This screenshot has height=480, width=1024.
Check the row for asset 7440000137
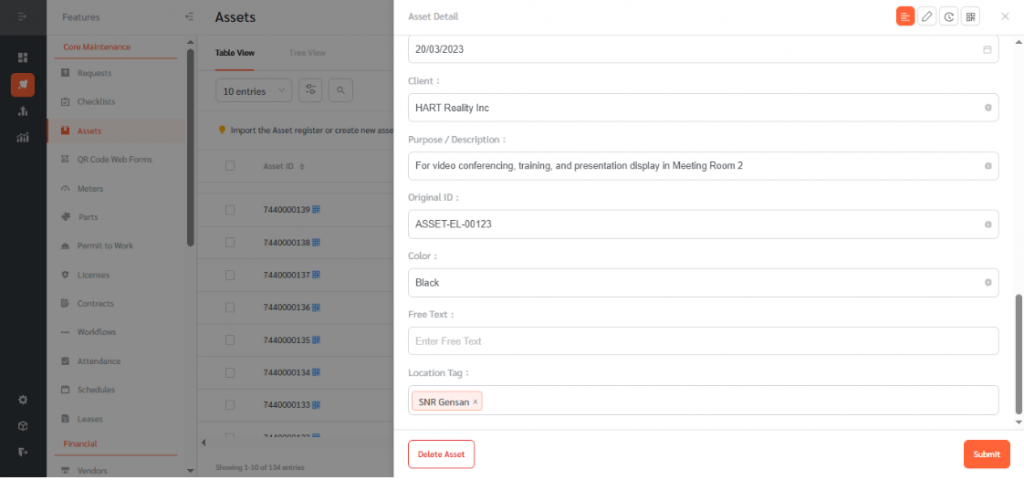(230, 275)
